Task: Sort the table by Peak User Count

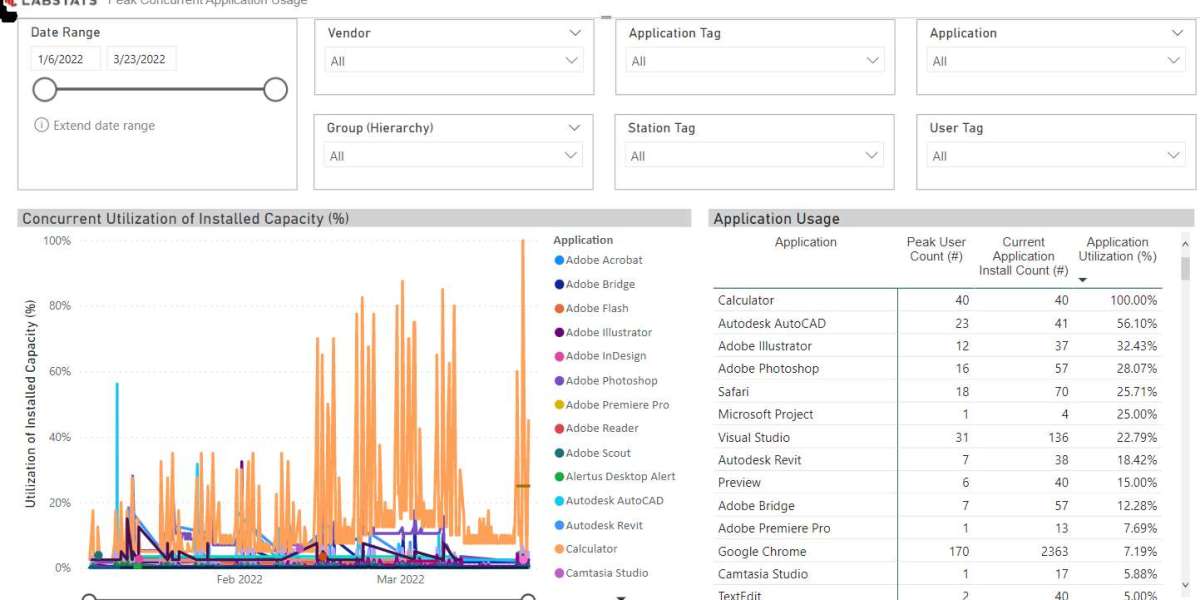Action: click(x=936, y=248)
